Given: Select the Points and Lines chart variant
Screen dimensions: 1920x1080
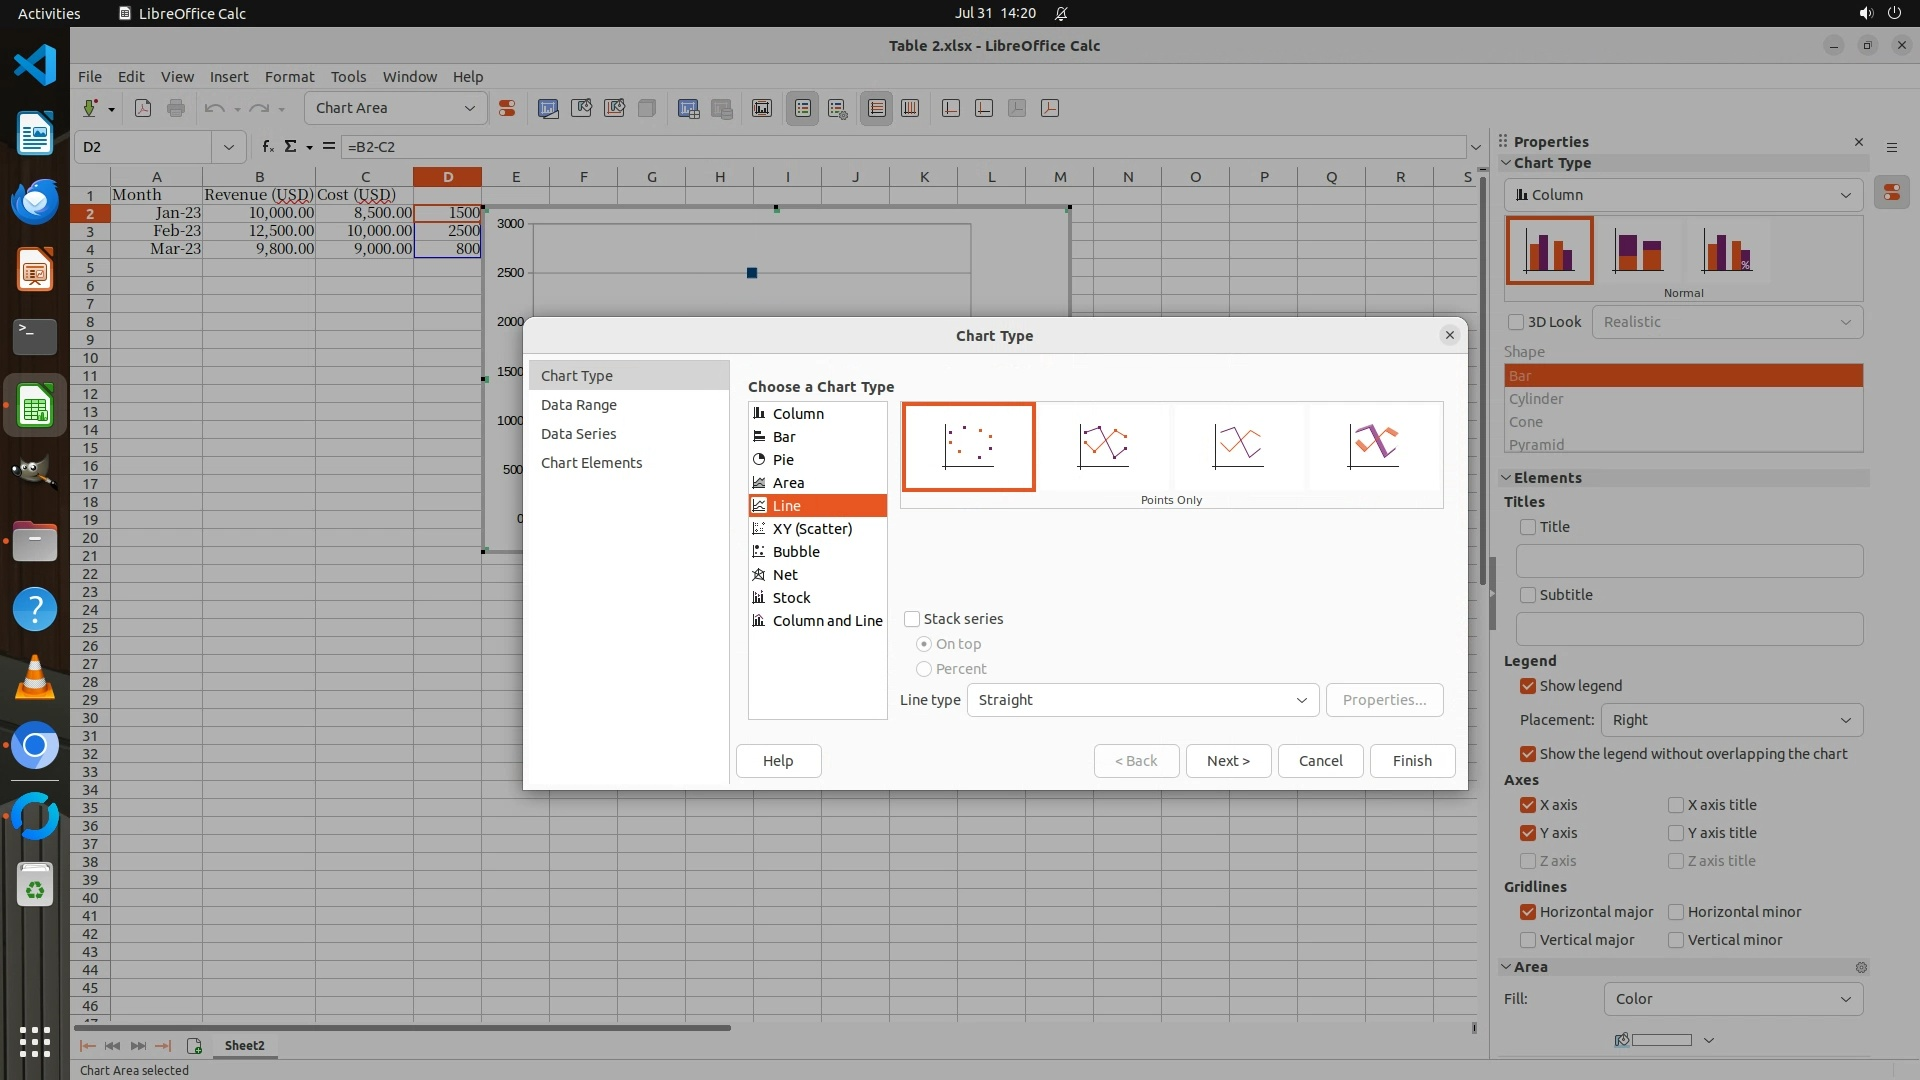Looking at the screenshot, I should pos(1103,446).
